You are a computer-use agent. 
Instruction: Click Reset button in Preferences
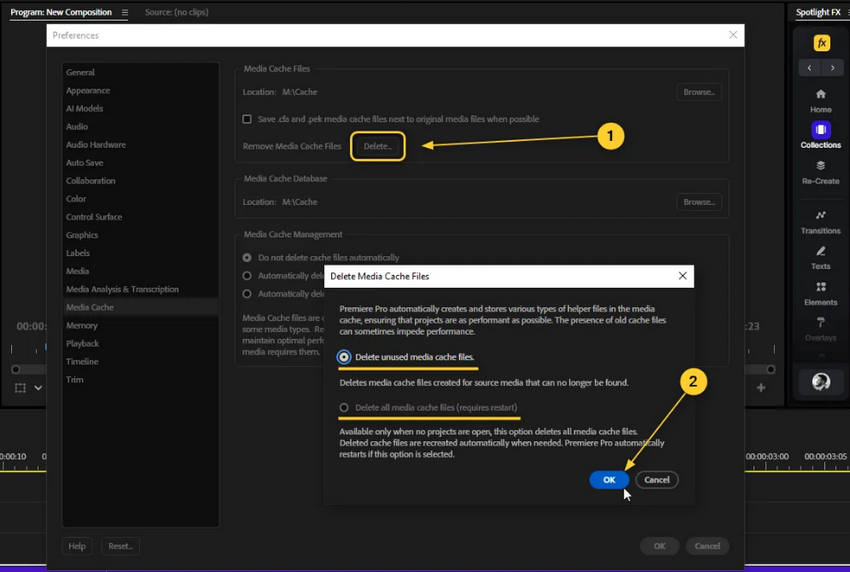coord(120,546)
